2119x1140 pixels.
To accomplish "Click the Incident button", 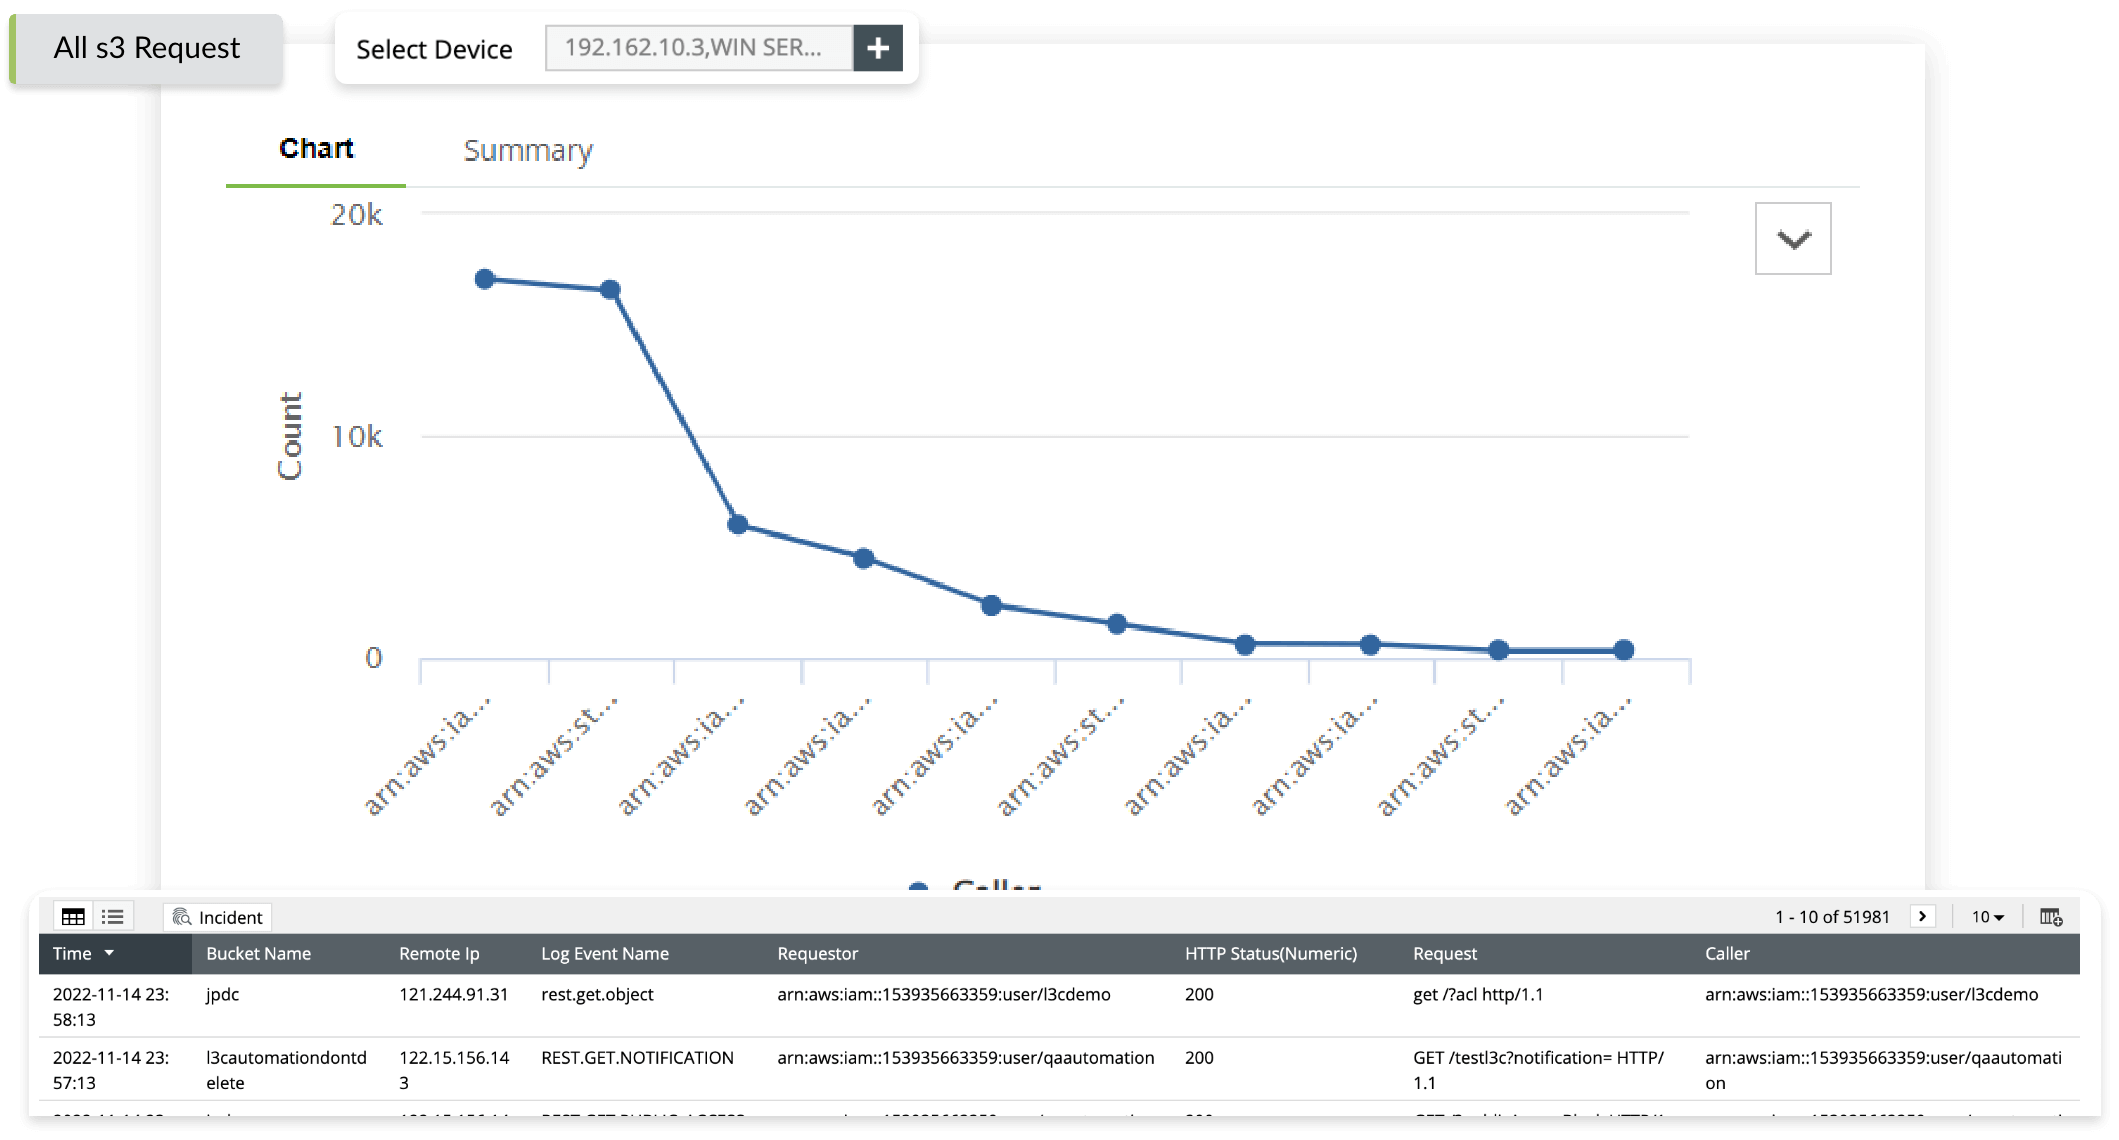I will 216,917.
